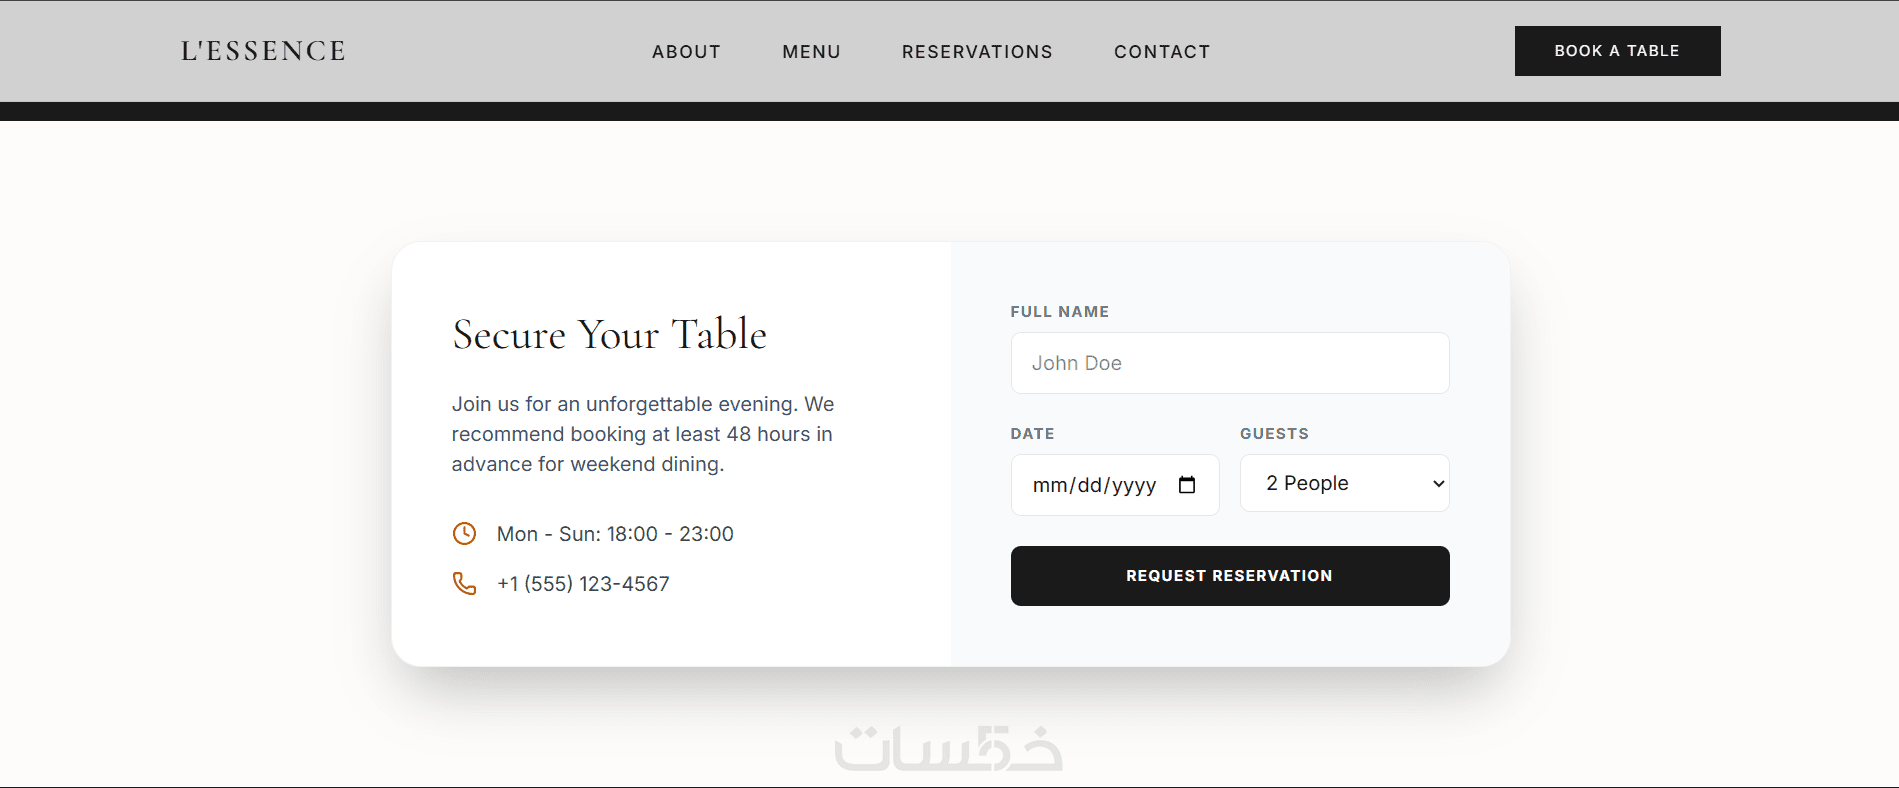Image resolution: width=1899 pixels, height=788 pixels.
Task: Click the clock icon beside opening hours
Action: [x=464, y=534]
